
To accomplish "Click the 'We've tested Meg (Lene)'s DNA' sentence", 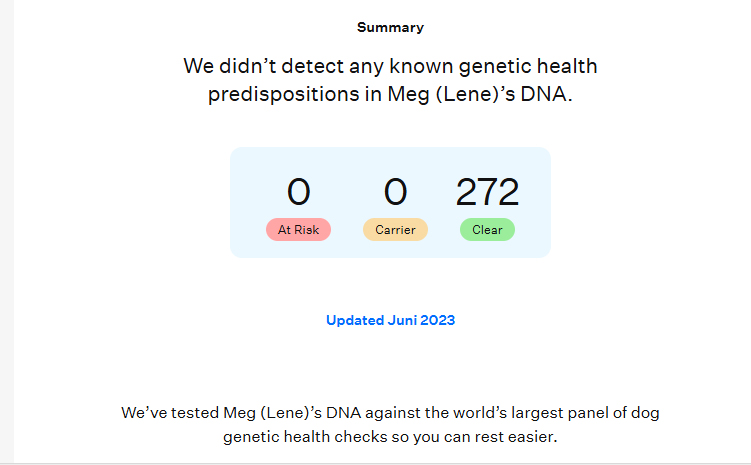I will tap(390, 413).
